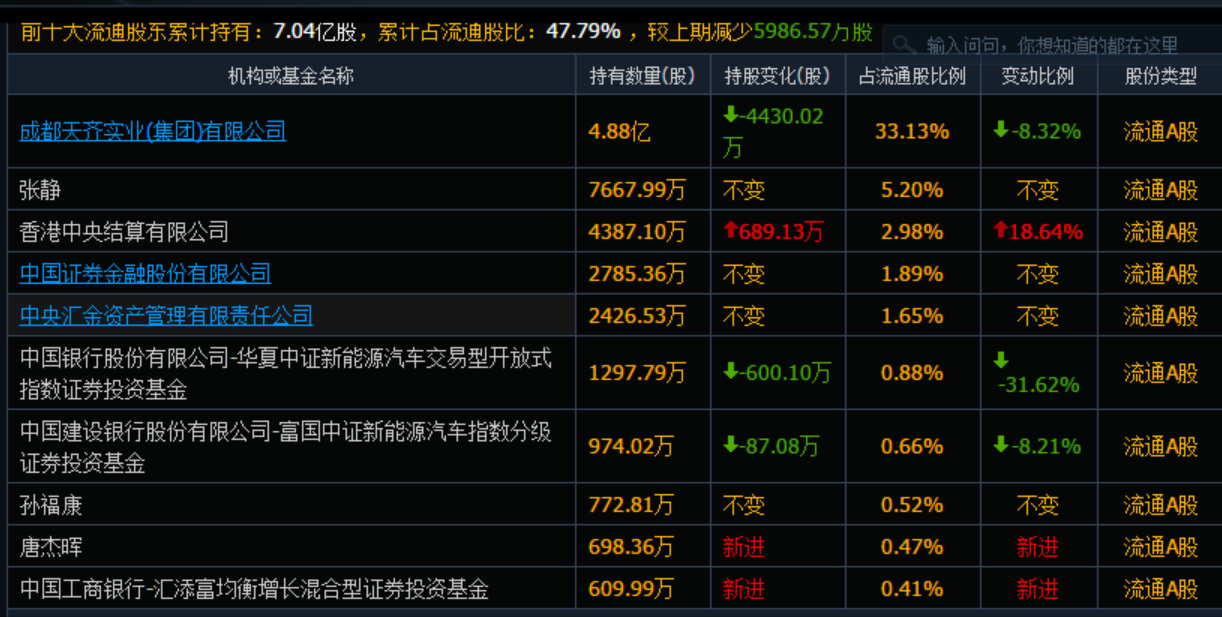
Task: Click red change ratio 18.64%
Action: tap(1037, 232)
